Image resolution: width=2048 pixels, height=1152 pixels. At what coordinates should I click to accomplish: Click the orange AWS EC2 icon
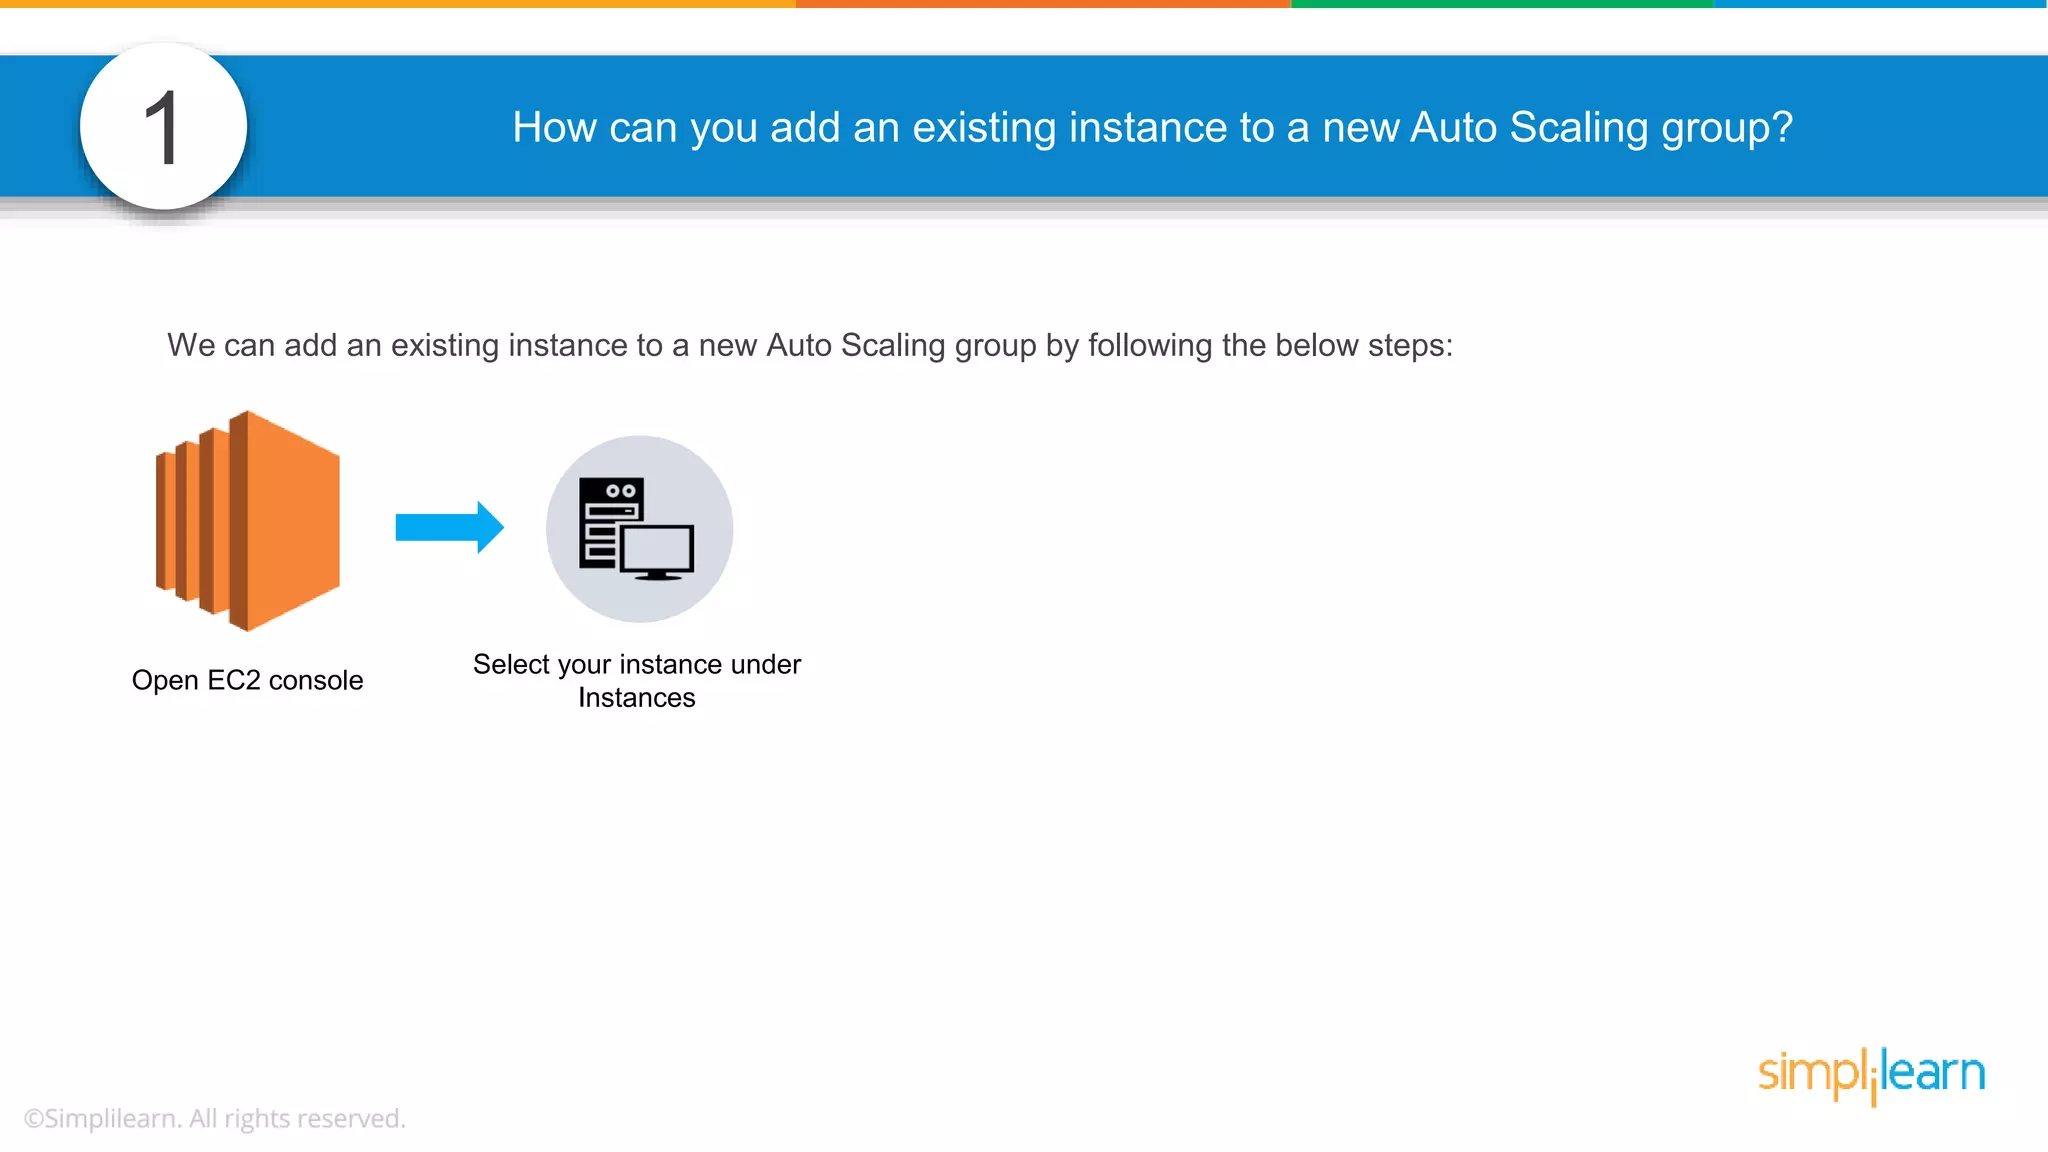248,520
